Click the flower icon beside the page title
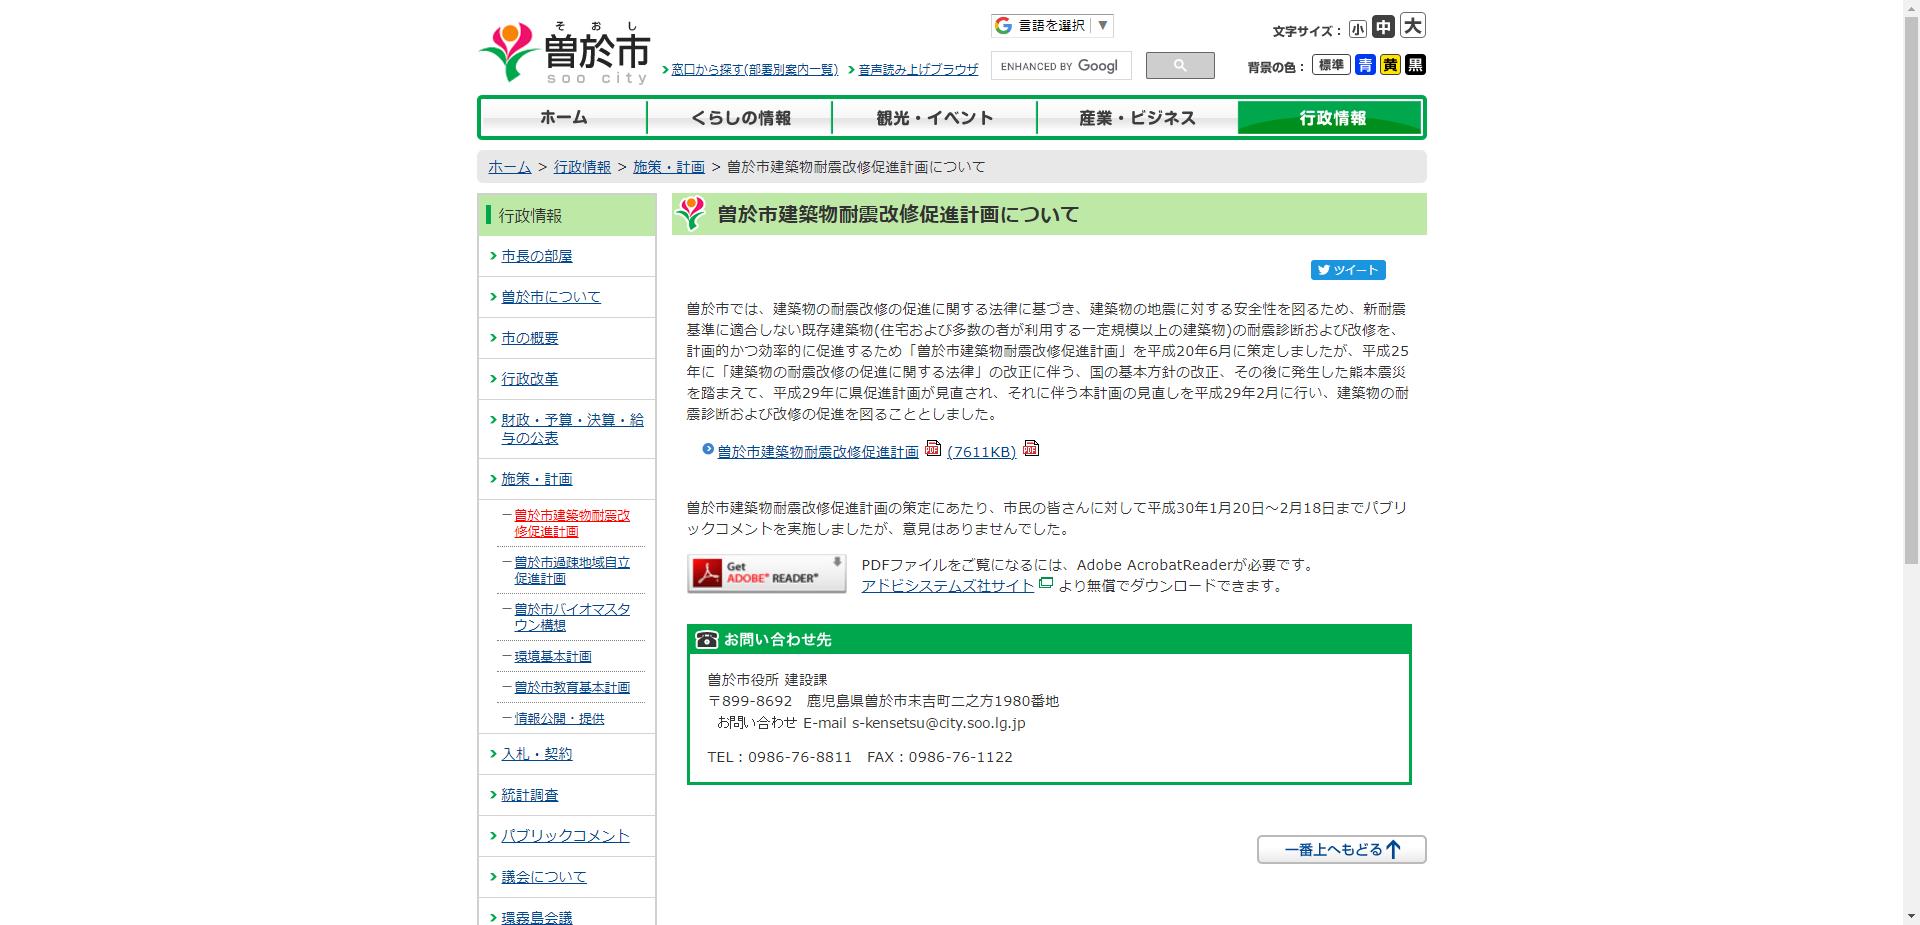This screenshot has width=1920, height=925. click(x=691, y=213)
